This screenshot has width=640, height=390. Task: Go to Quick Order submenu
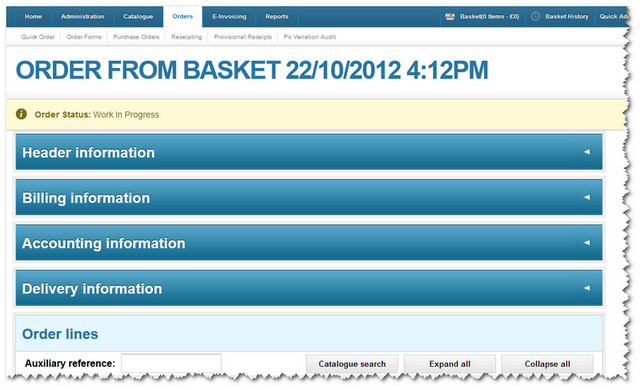[x=38, y=37]
